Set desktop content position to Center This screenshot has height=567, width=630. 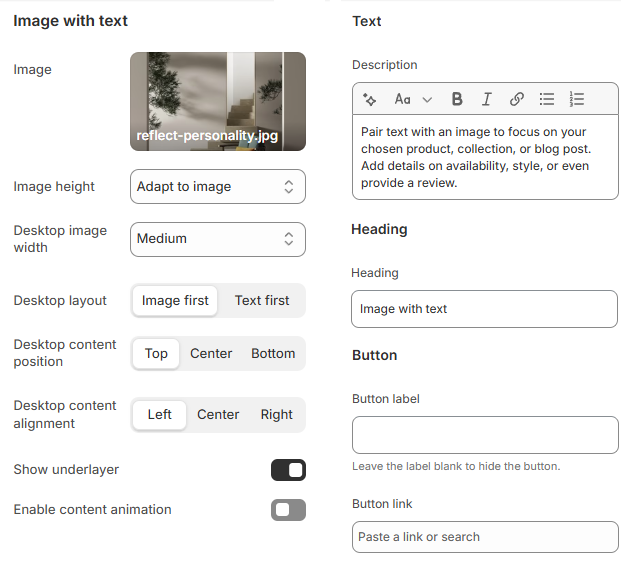pyautogui.click(x=211, y=354)
